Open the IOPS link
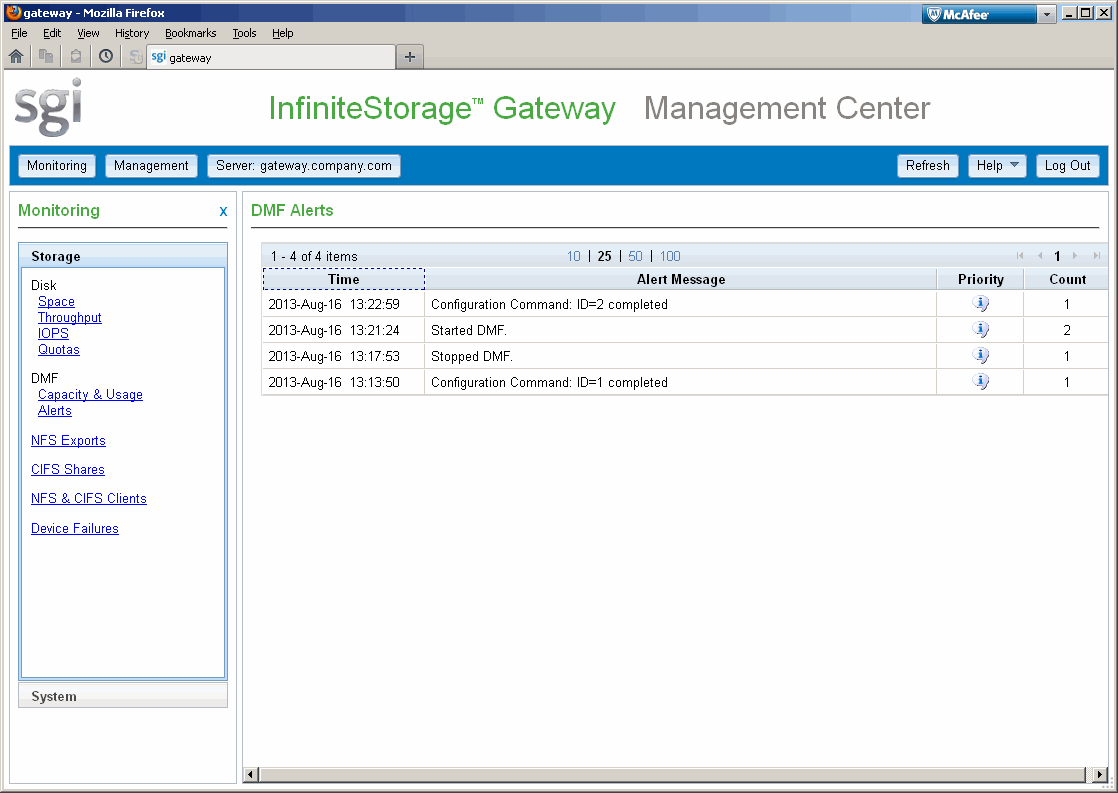1118x793 pixels. click(x=53, y=333)
